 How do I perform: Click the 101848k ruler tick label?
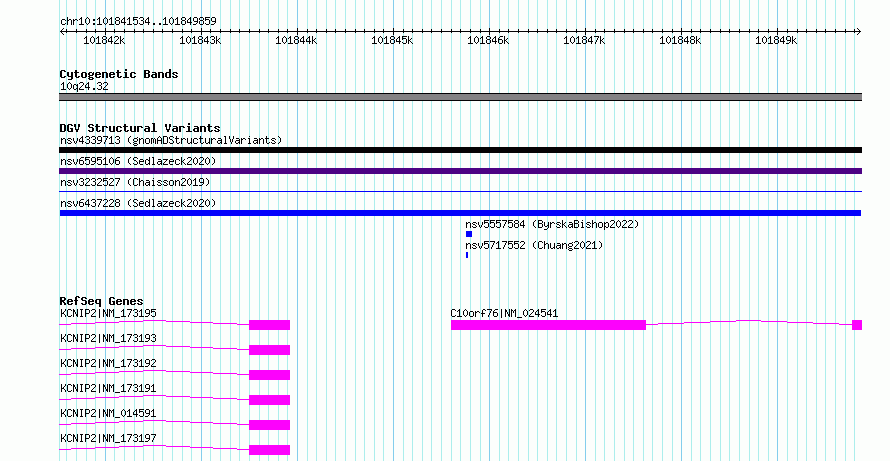click(x=680, y=40)
